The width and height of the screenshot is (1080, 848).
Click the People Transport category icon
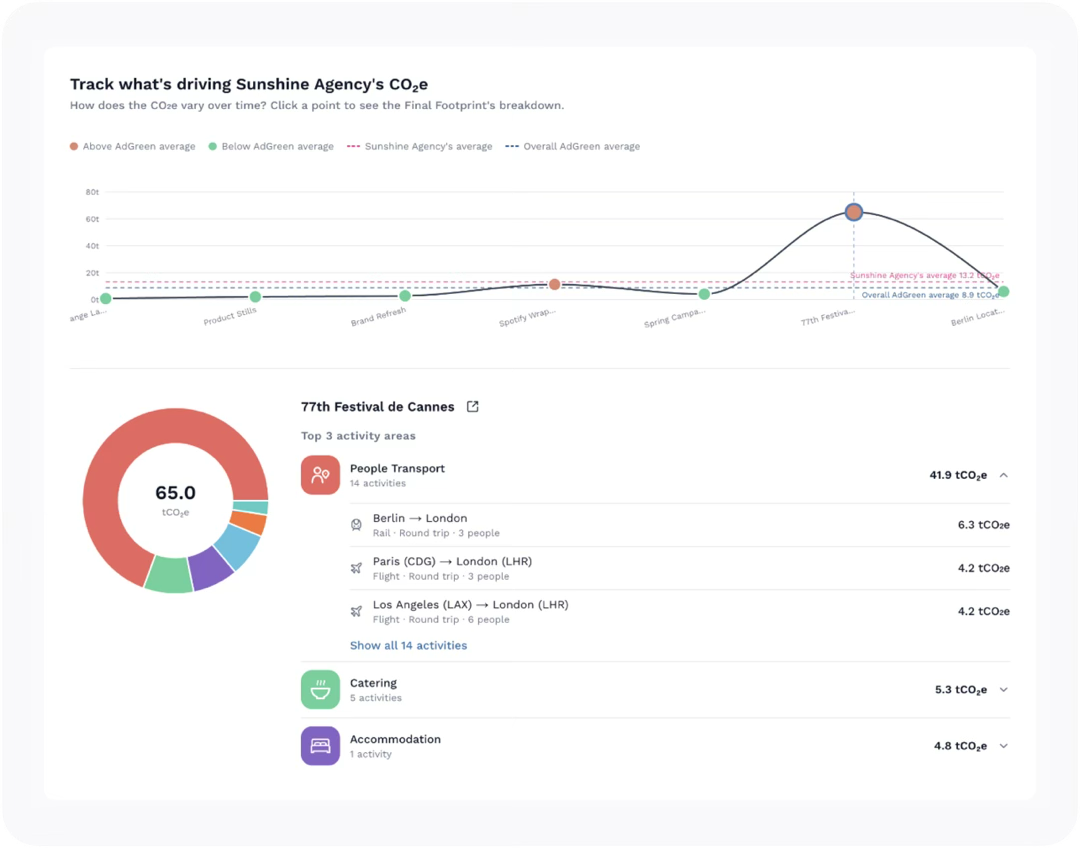click(320, 475)
